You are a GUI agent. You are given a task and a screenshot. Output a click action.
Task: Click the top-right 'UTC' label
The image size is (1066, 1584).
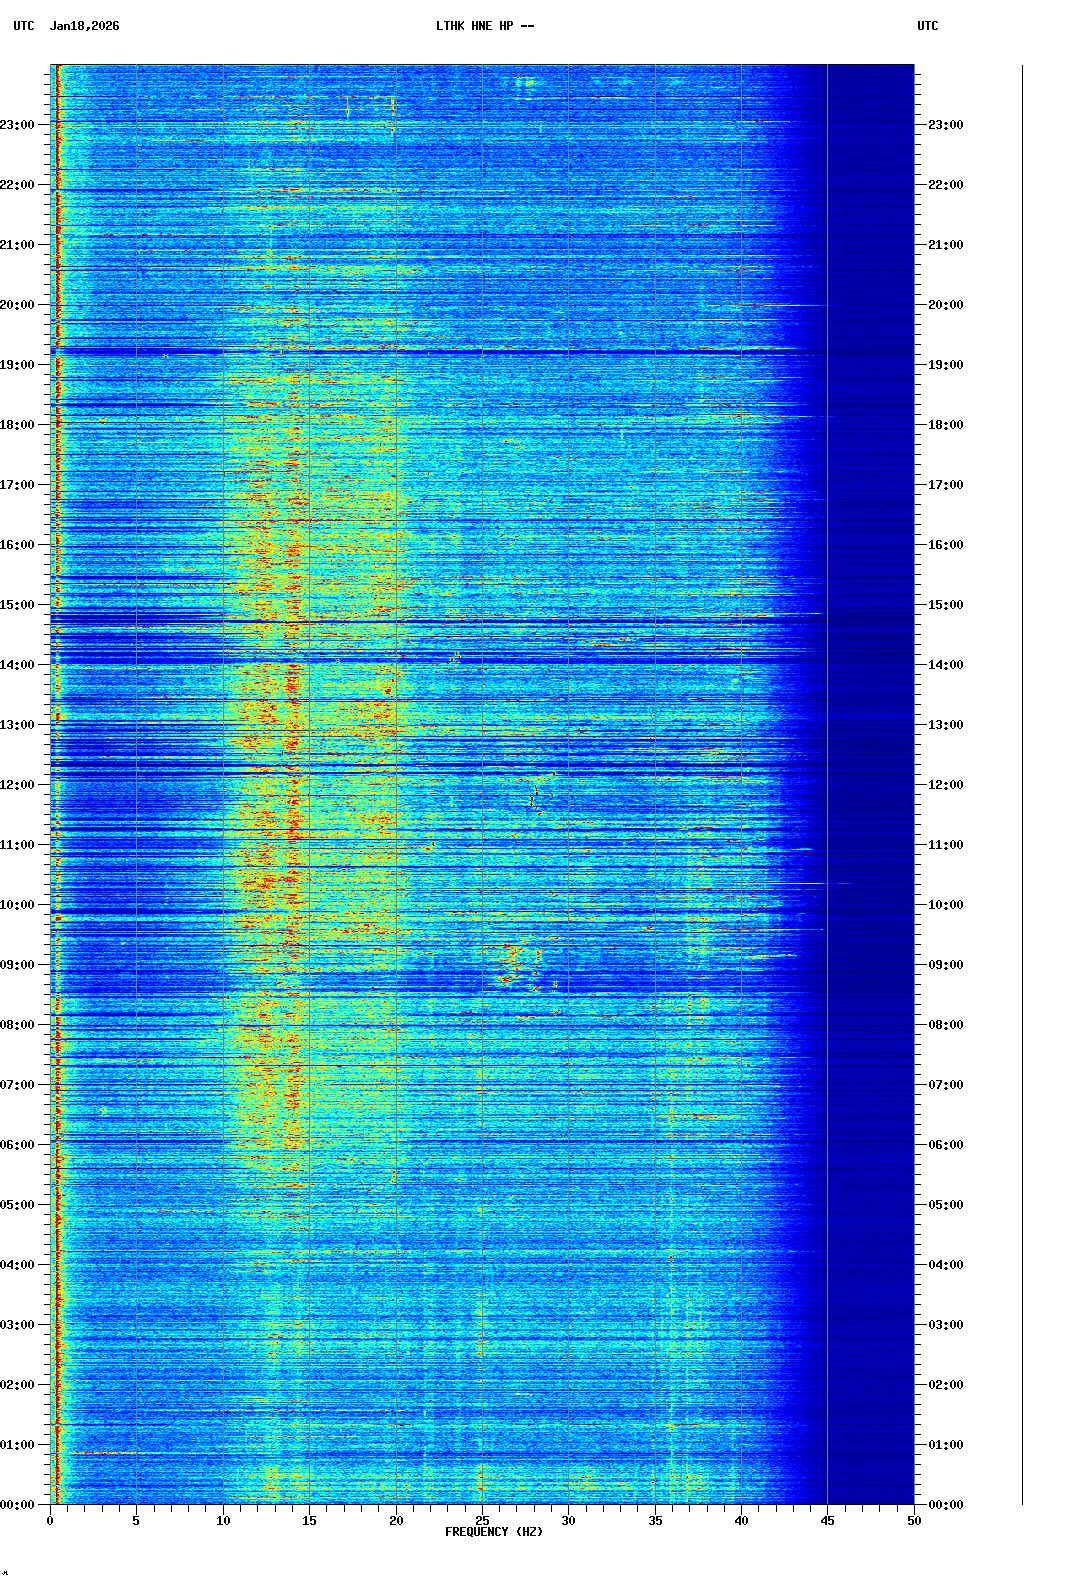coord(927,26)
